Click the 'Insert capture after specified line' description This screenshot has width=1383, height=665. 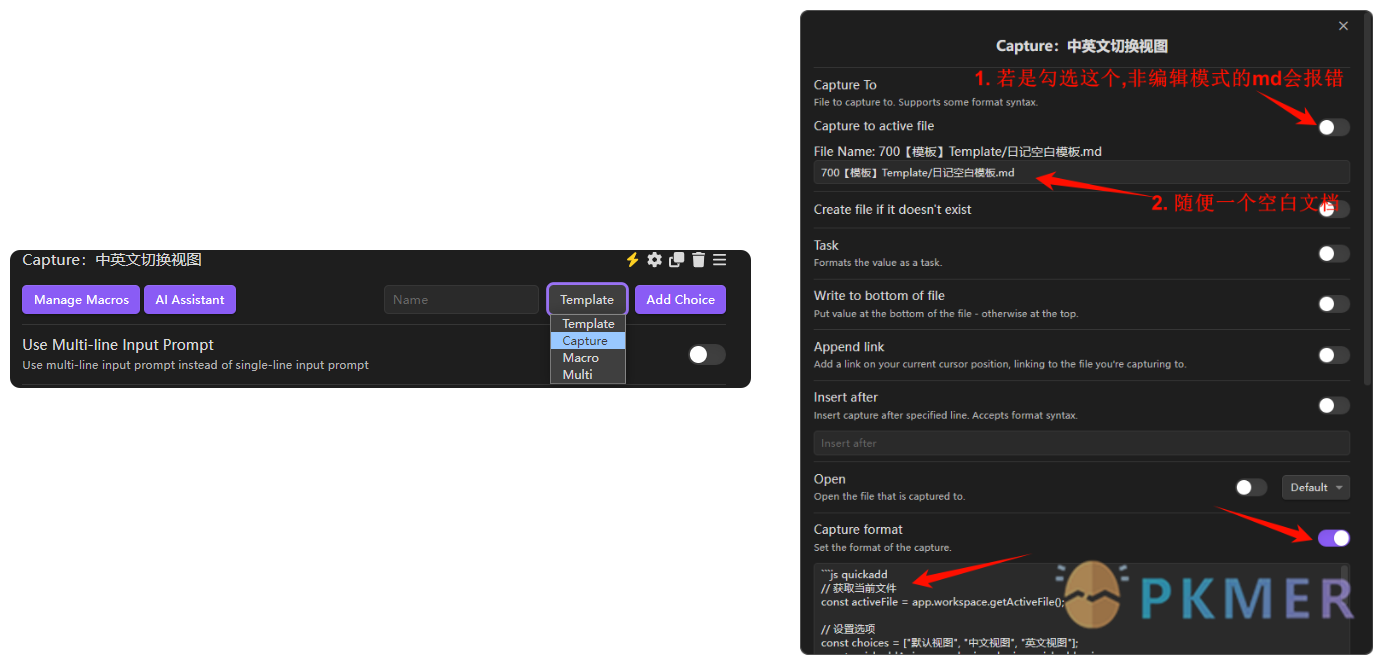946,415
